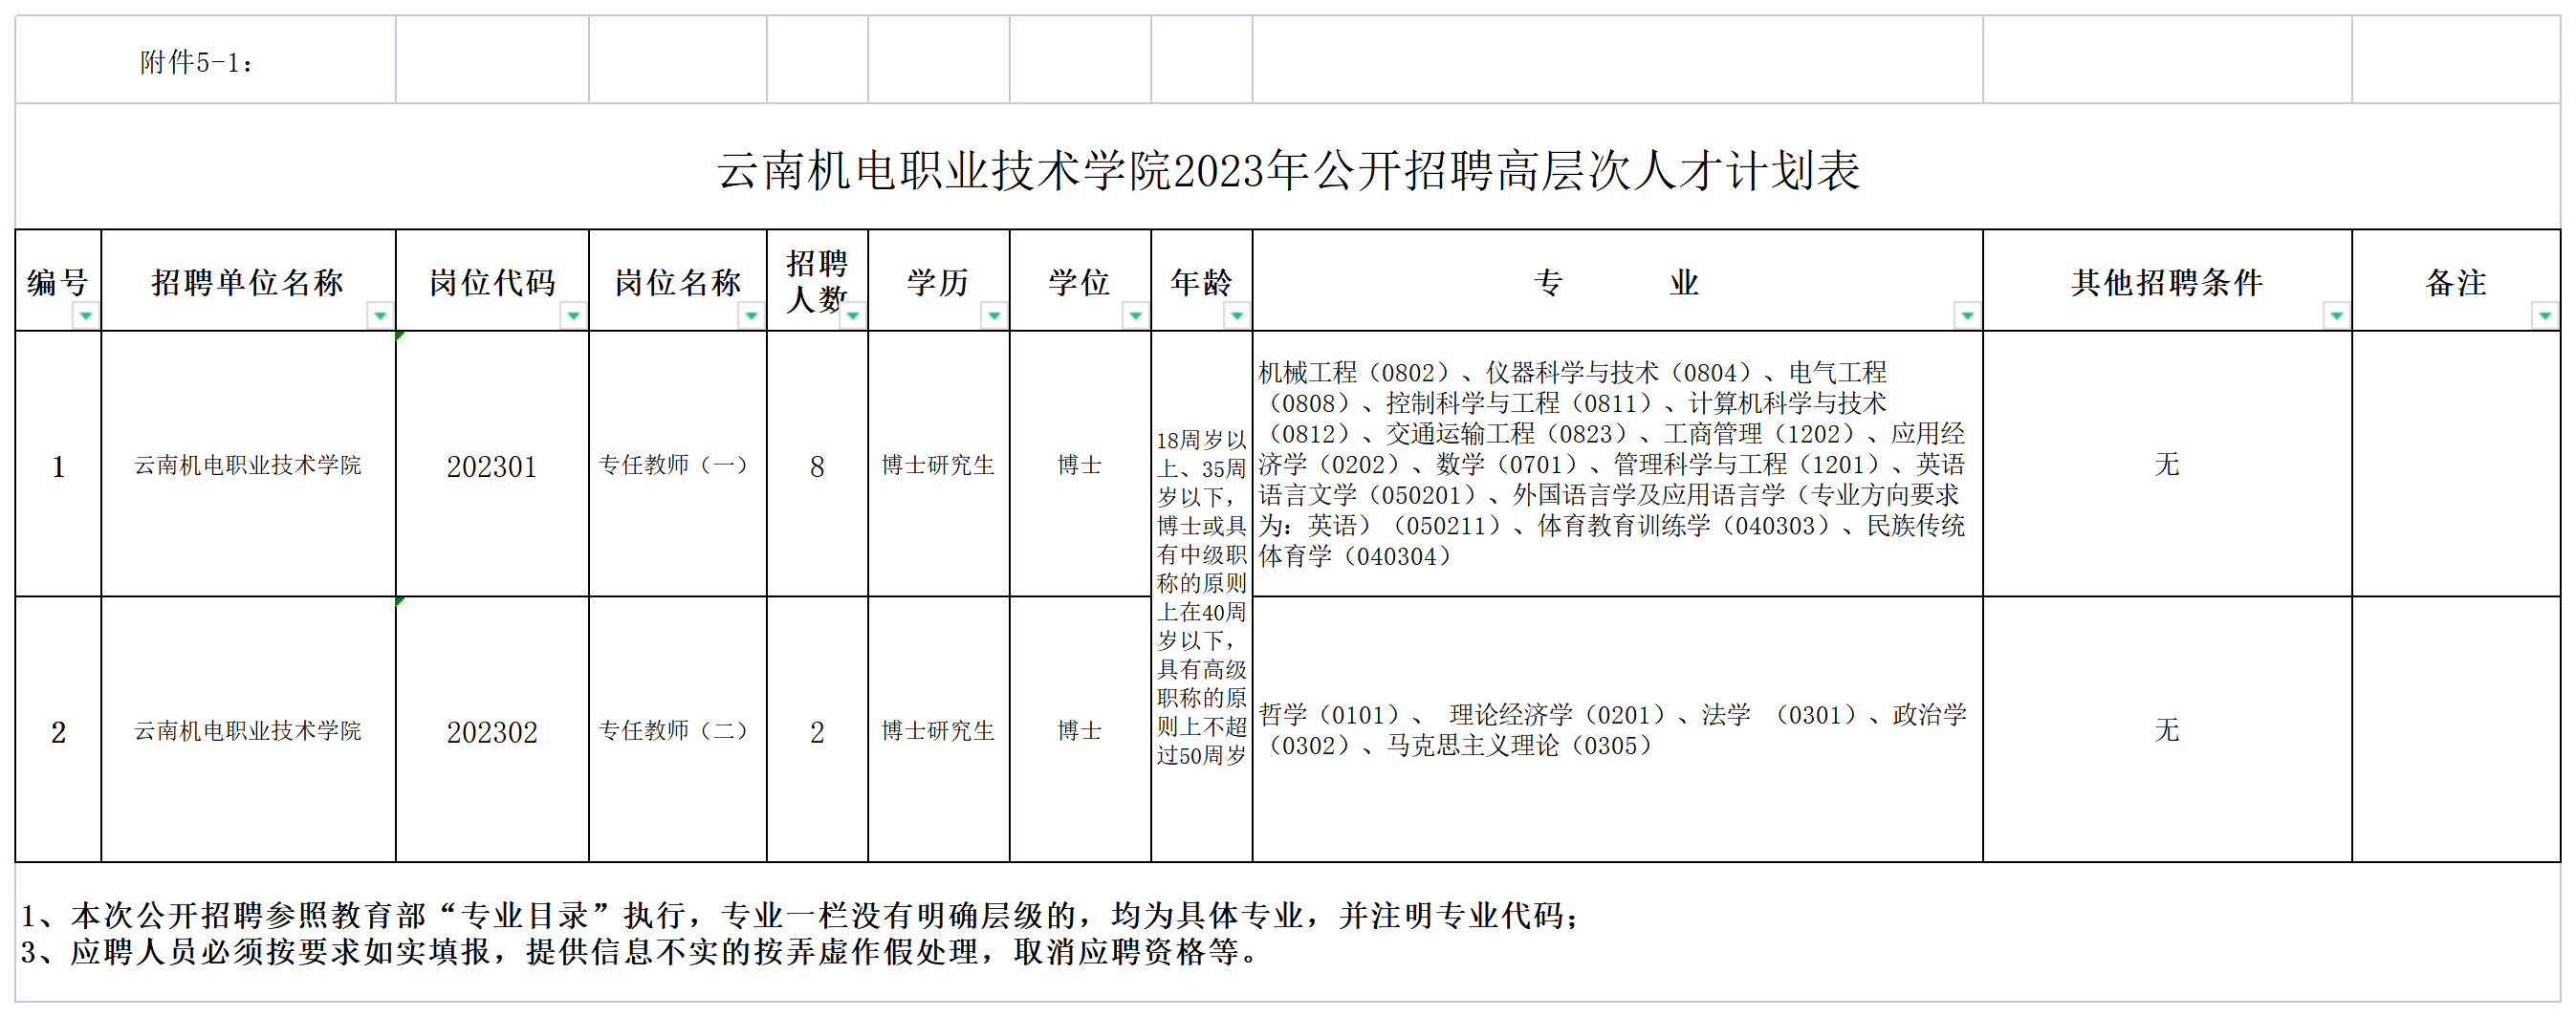Image resolution: width=2576 pixels, height=1017 pixels.
Task: Select the recruit count 2 in 202302 row
Action: pyautogui.click(x=817, y=730)
